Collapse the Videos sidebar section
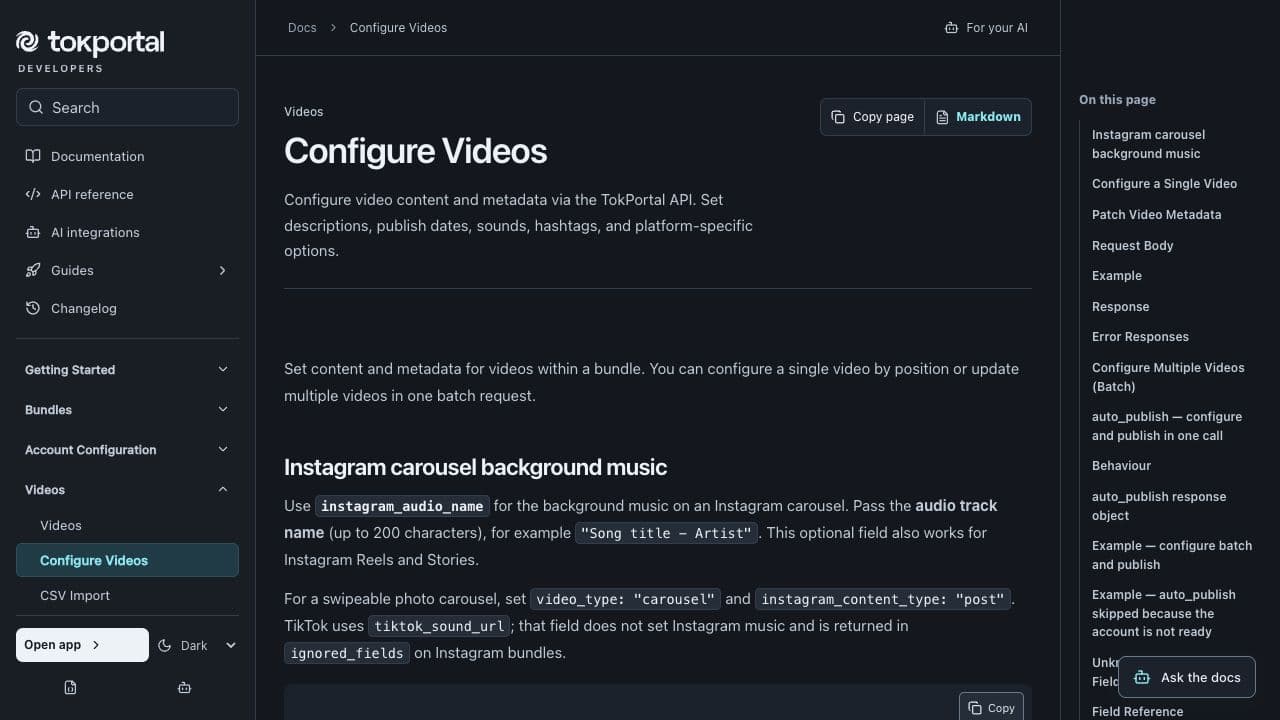This screenshot has height=720, width=1280. click(x=127, y=490)
